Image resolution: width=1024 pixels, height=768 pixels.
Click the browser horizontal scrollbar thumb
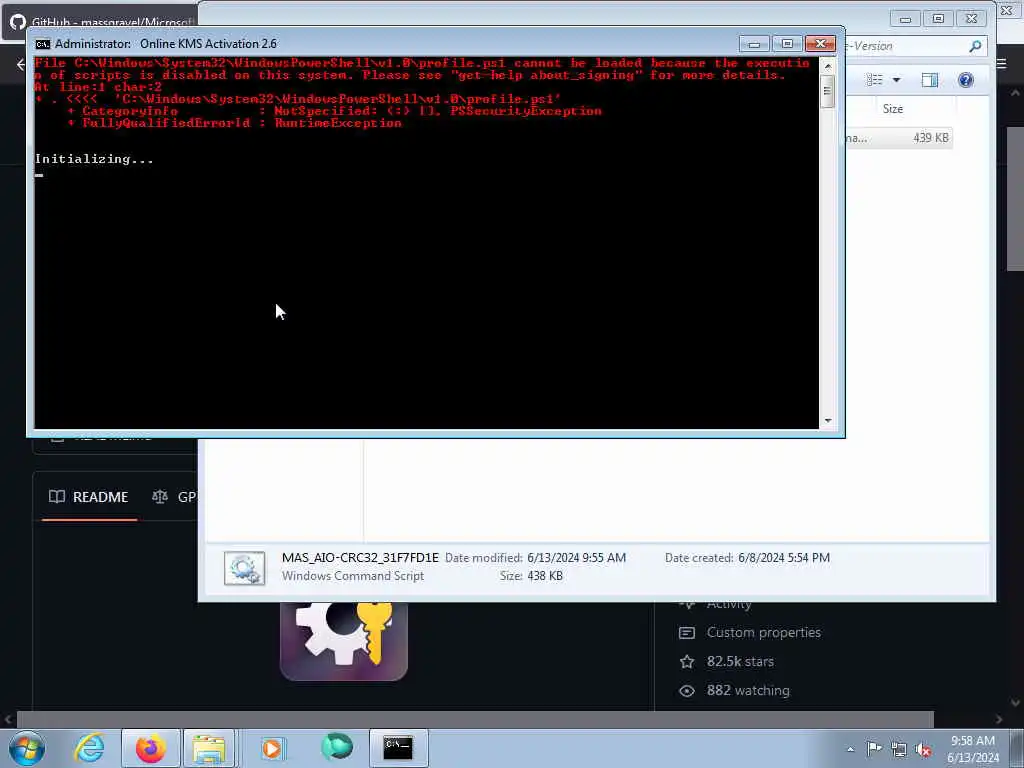tap(475, 719)
